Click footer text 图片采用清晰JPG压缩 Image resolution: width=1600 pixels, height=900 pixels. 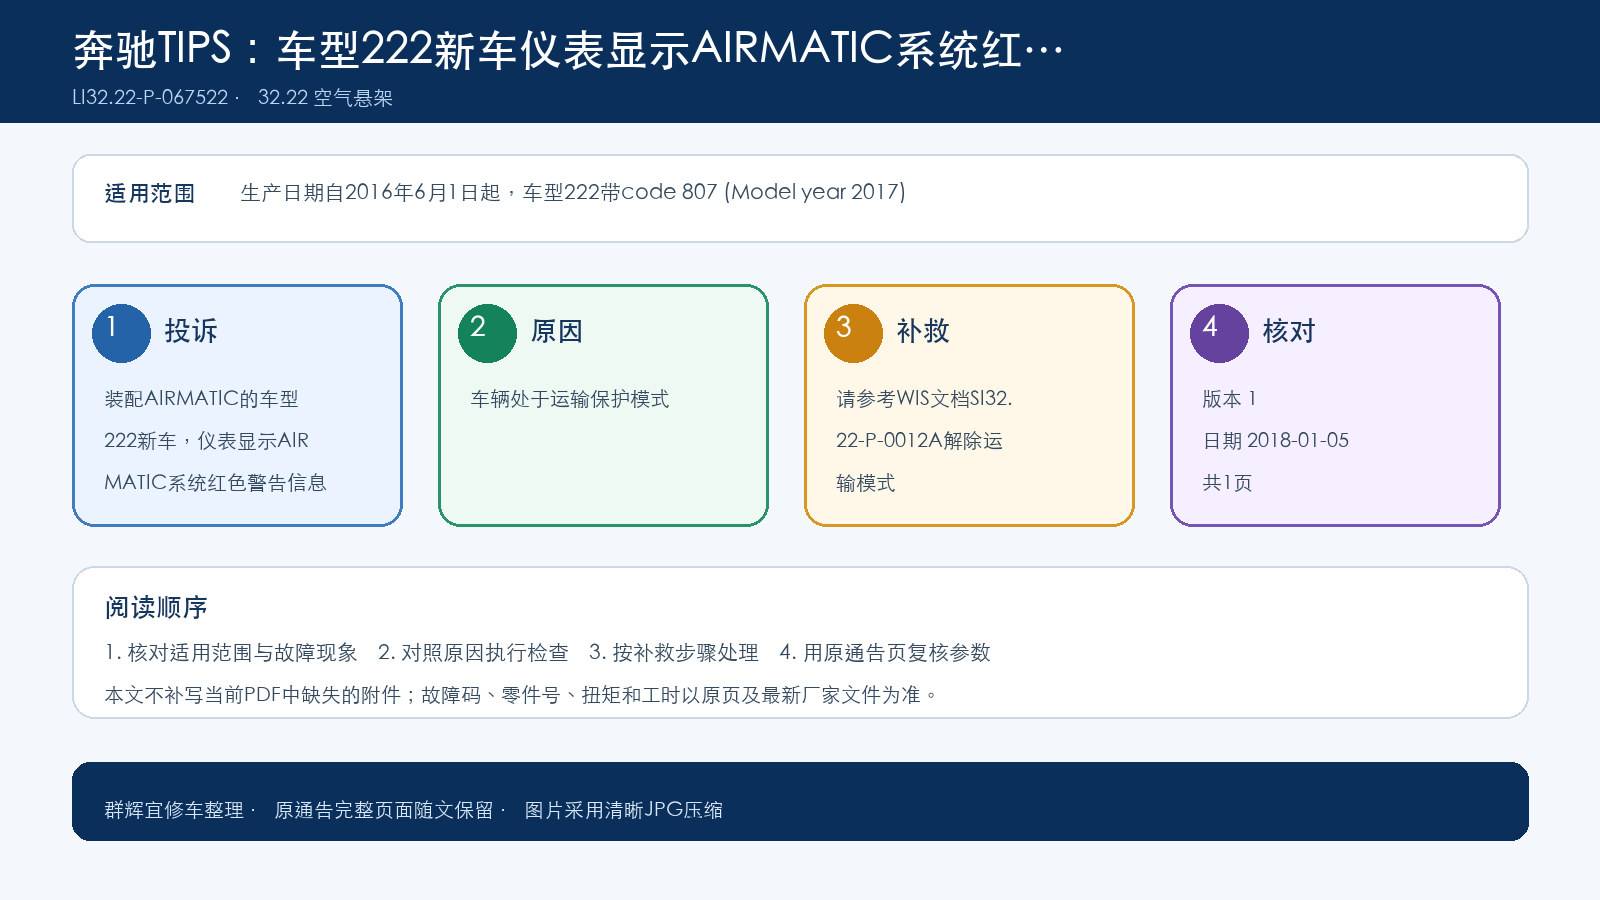[624, 810]
